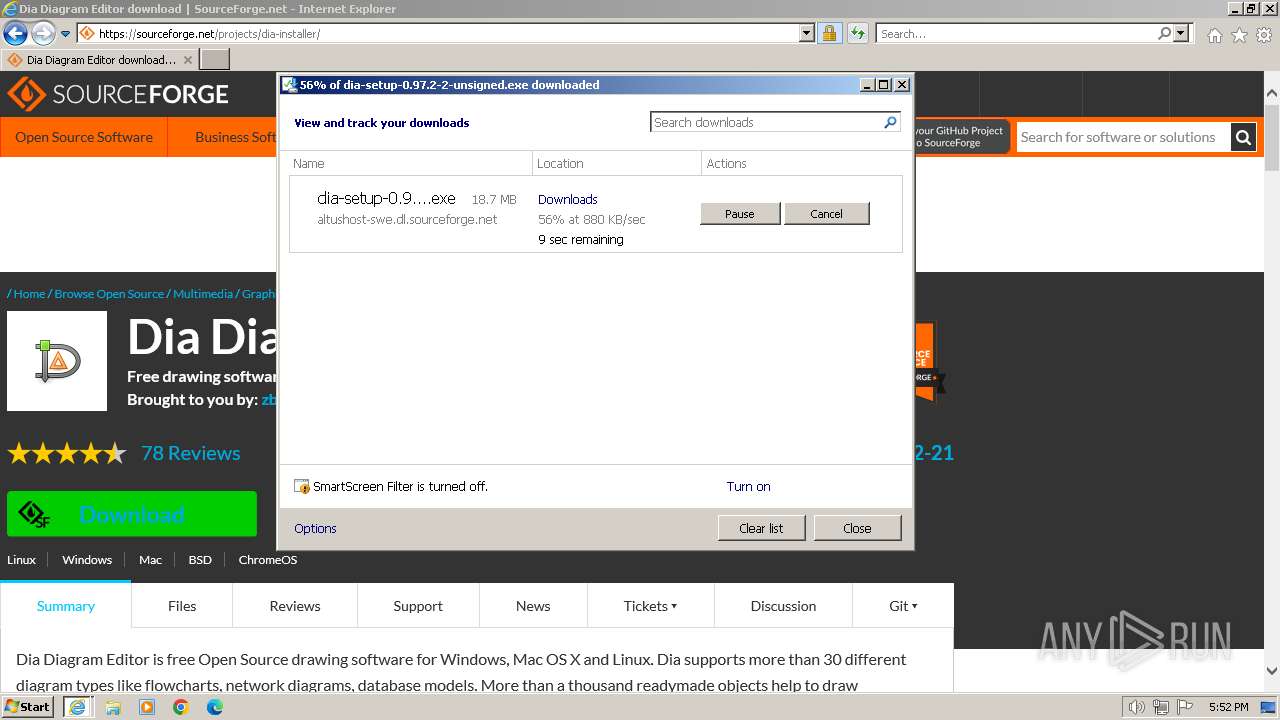The height and width of the screenshot is (720, 1280).
Task: Select the BSD platform link
Action: (200, 560)
